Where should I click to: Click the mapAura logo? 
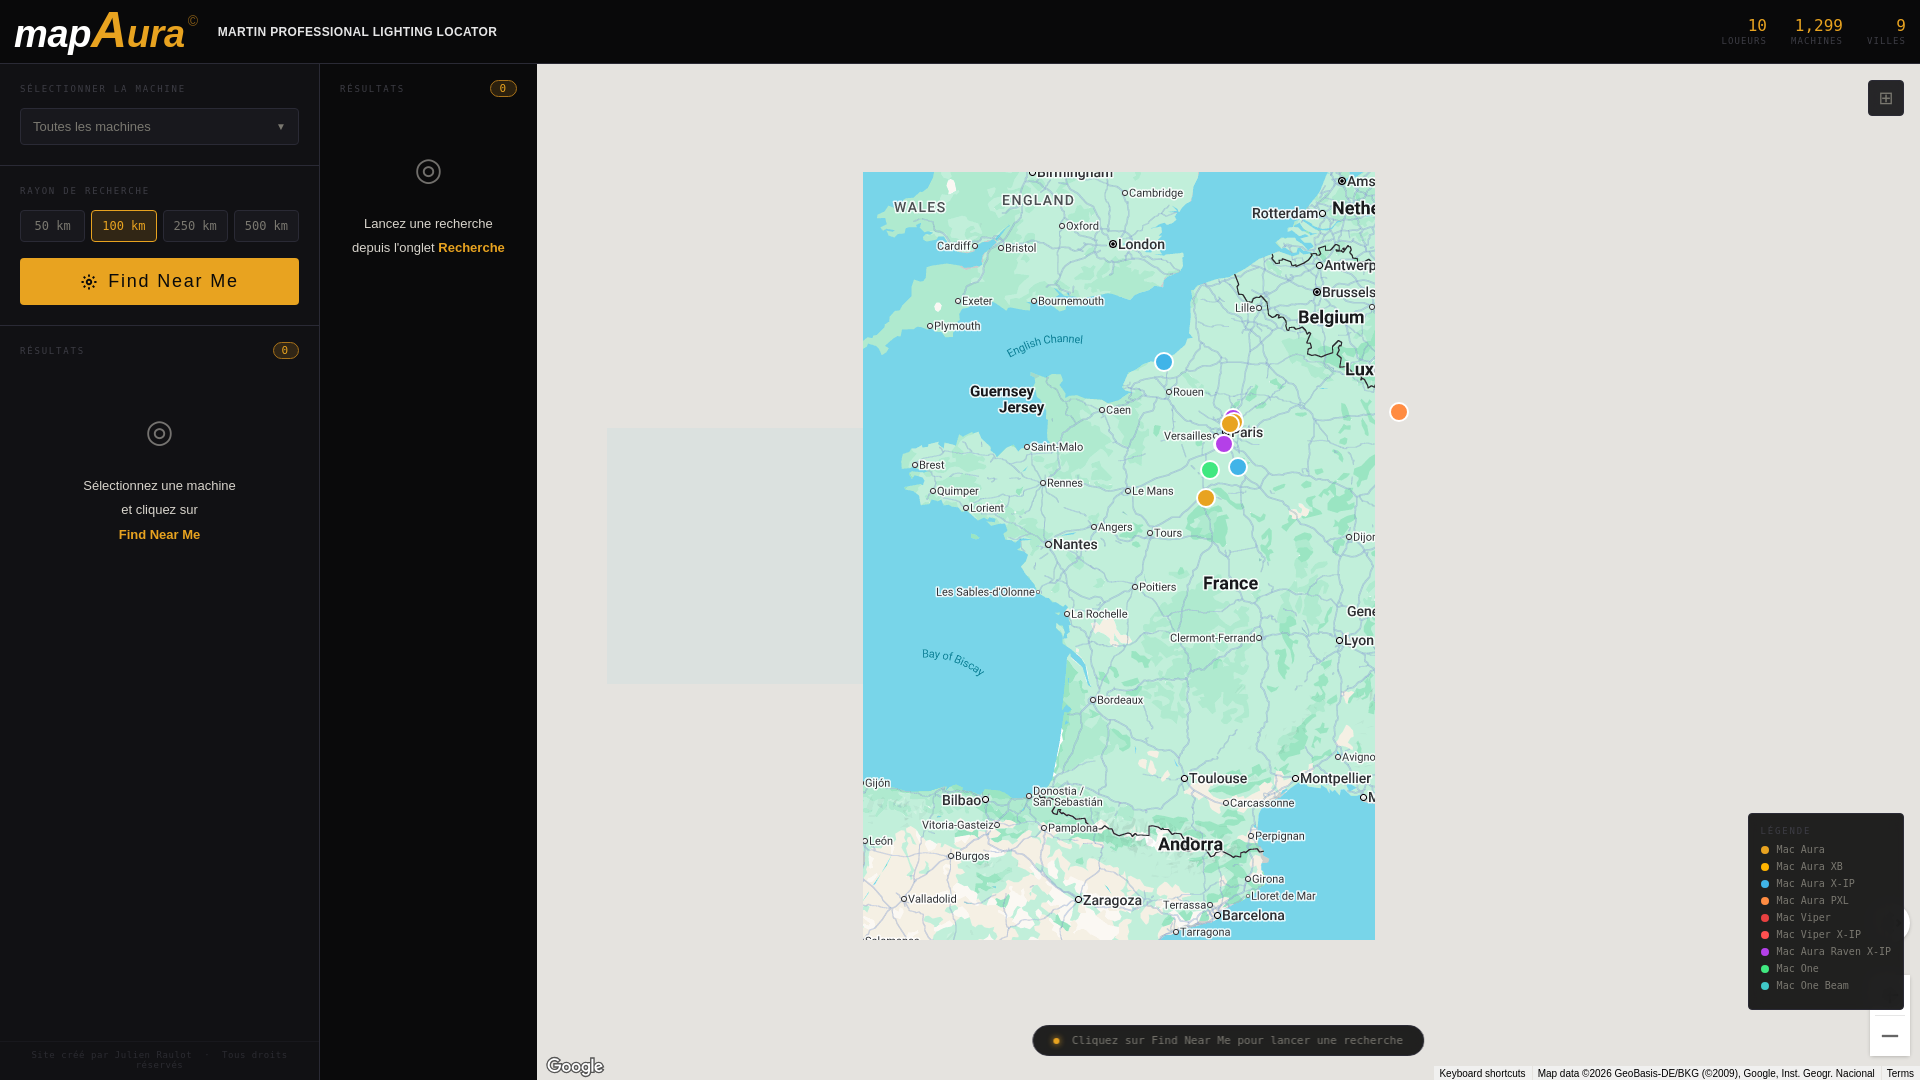106,31
